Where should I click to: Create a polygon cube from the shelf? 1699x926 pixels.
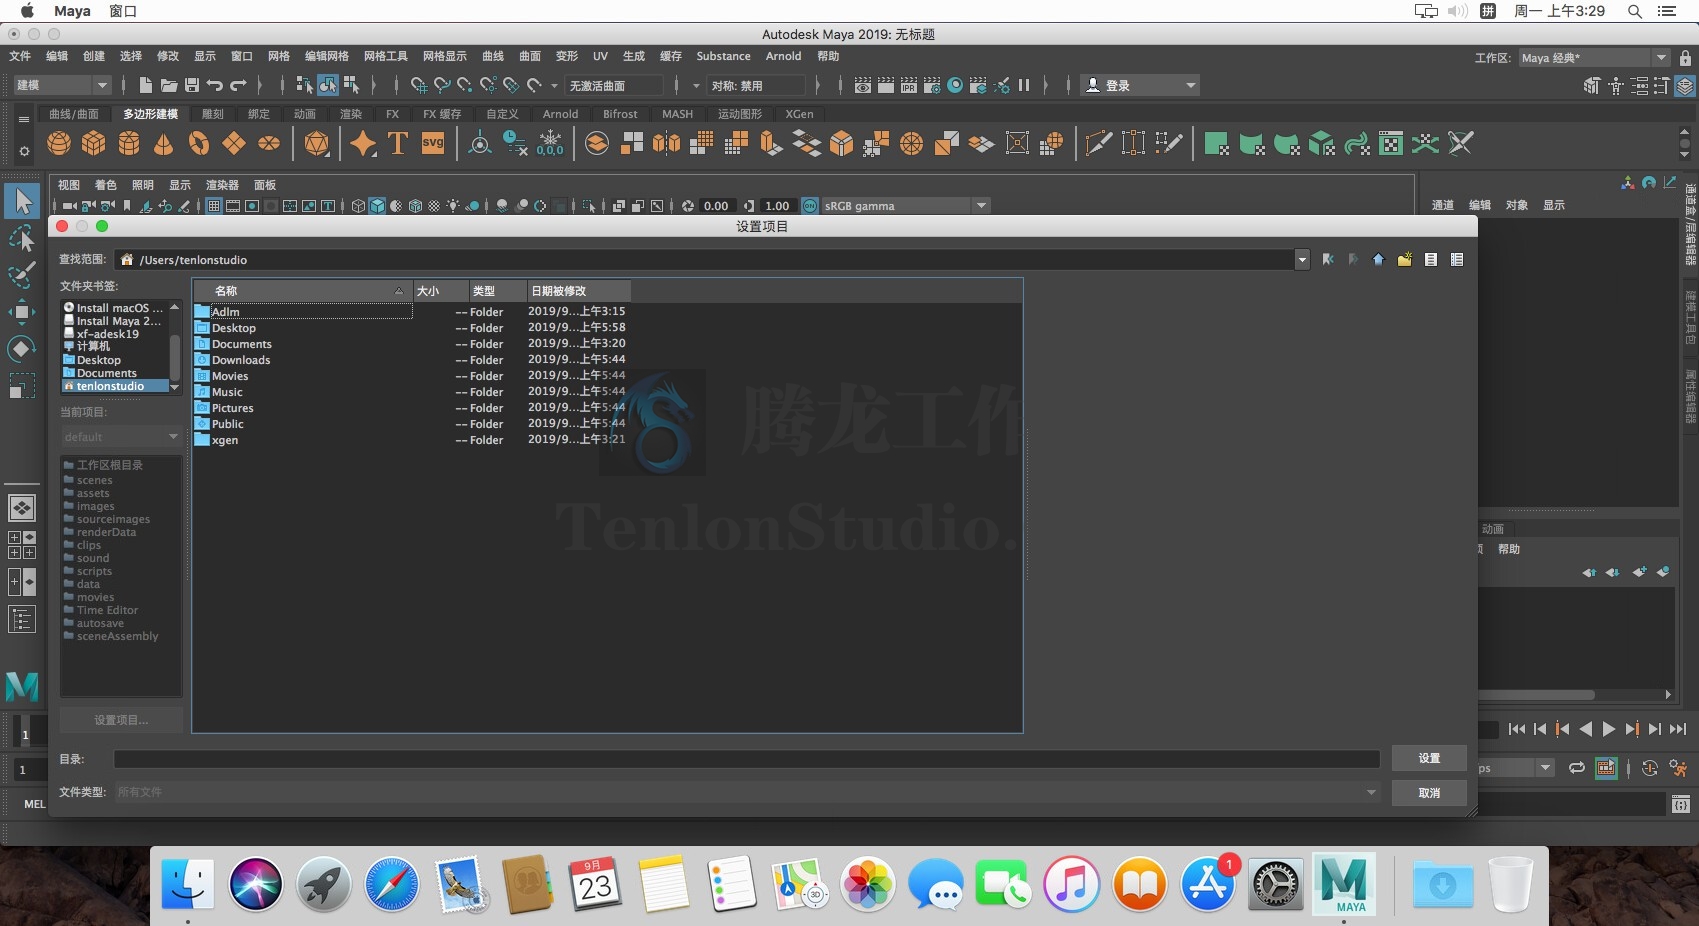point(94,144)
